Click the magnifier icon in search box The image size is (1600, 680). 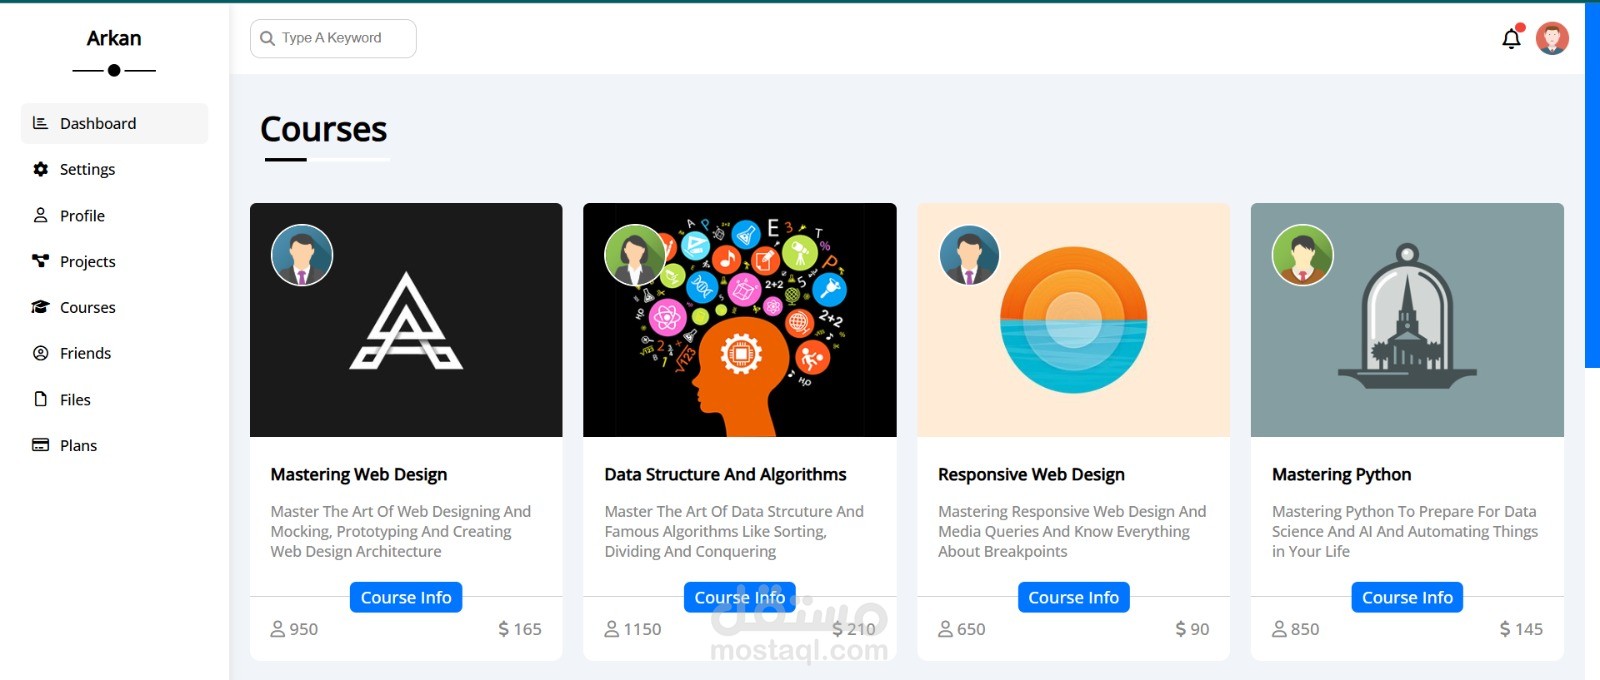(x=267, y=38)
